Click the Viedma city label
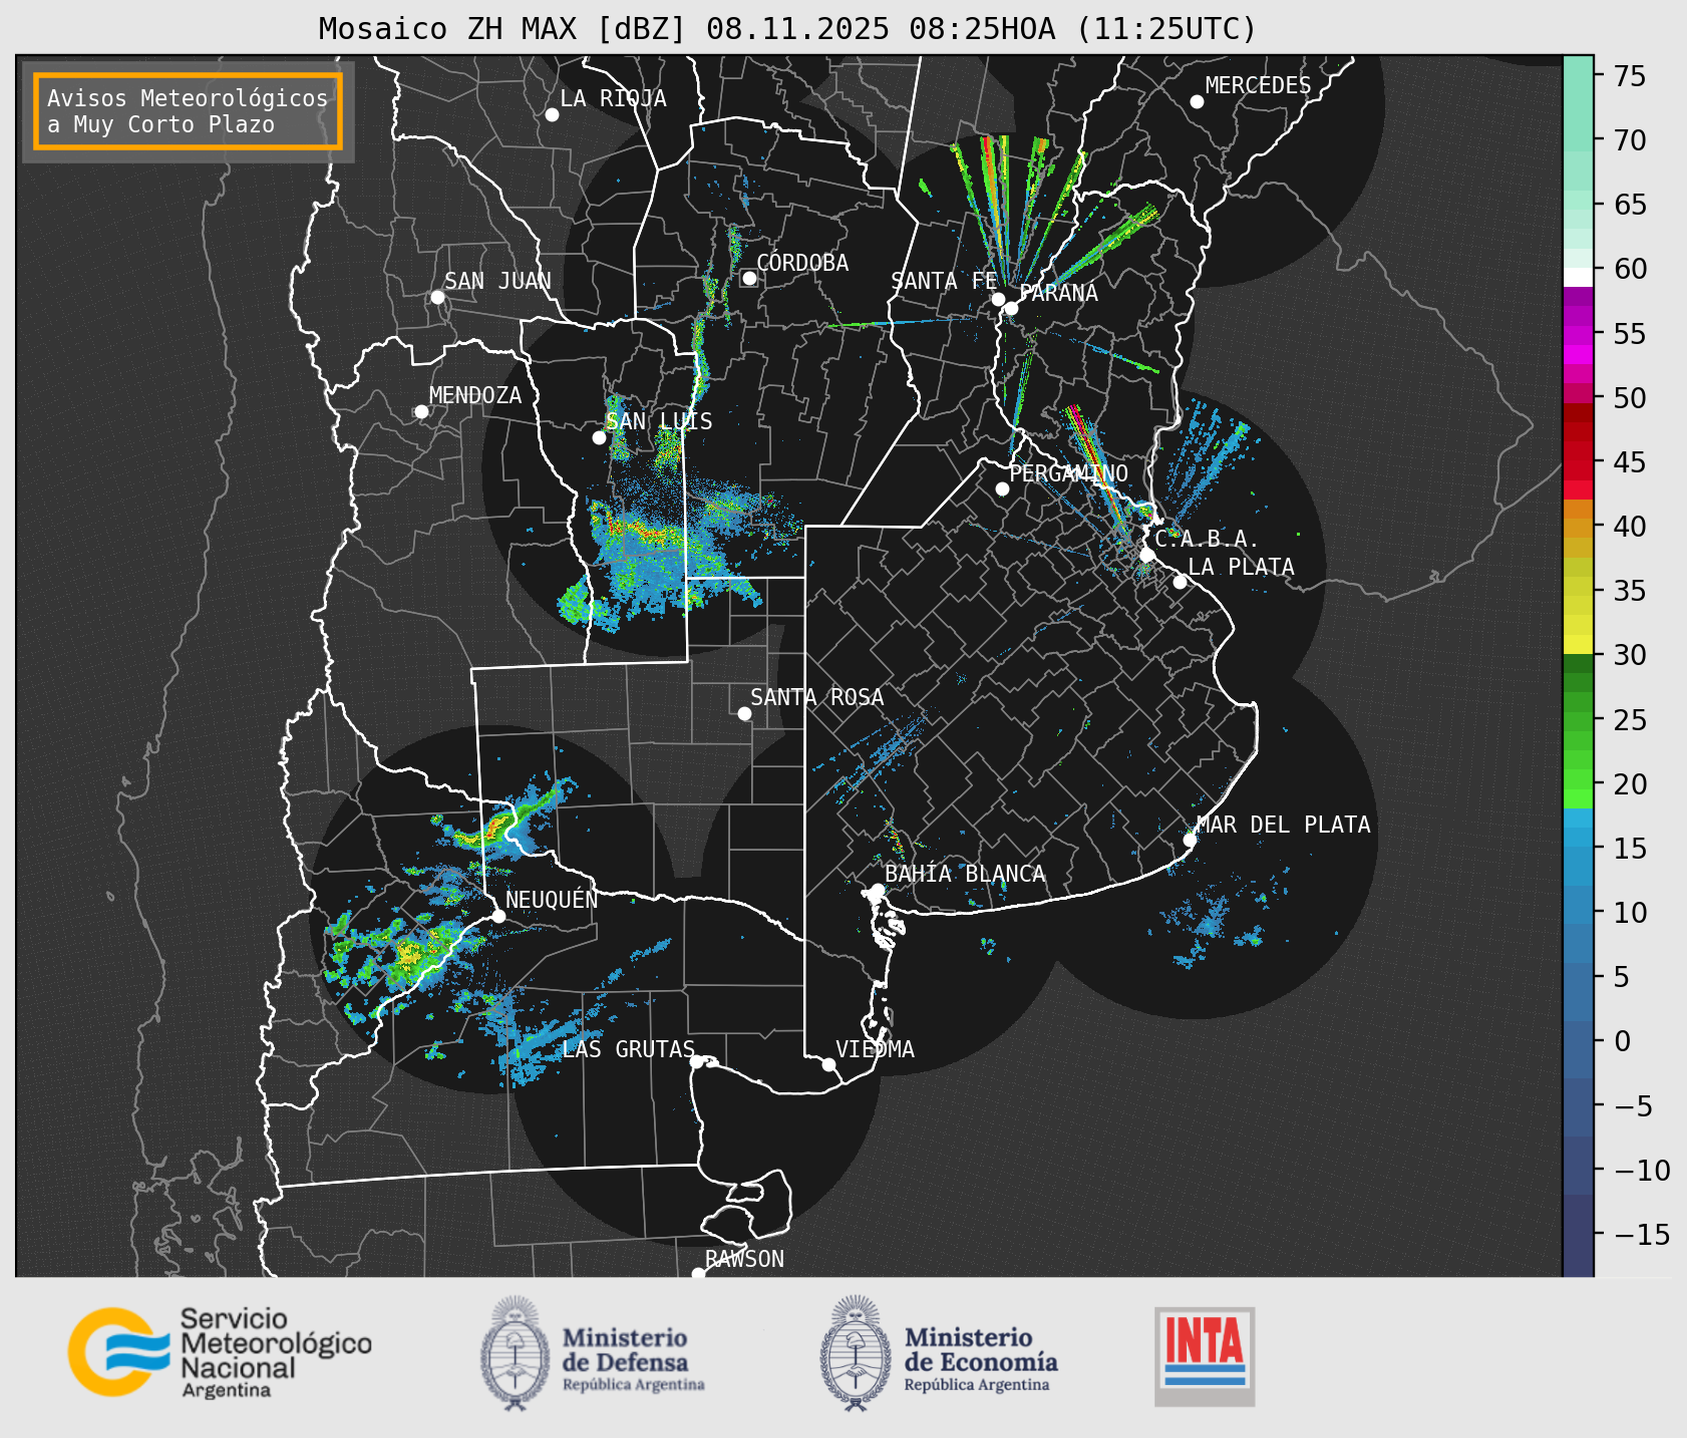 point(874,1049)
